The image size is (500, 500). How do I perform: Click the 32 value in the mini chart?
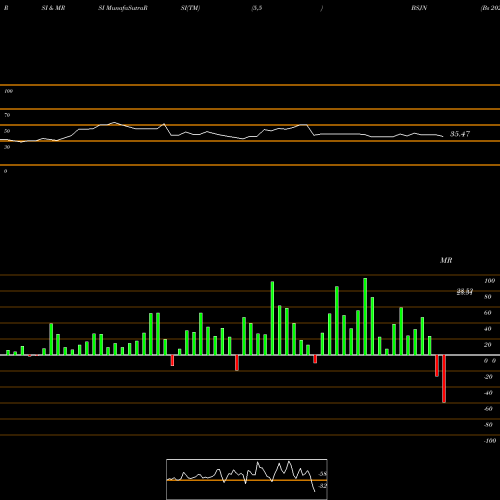tap(323, 486)
